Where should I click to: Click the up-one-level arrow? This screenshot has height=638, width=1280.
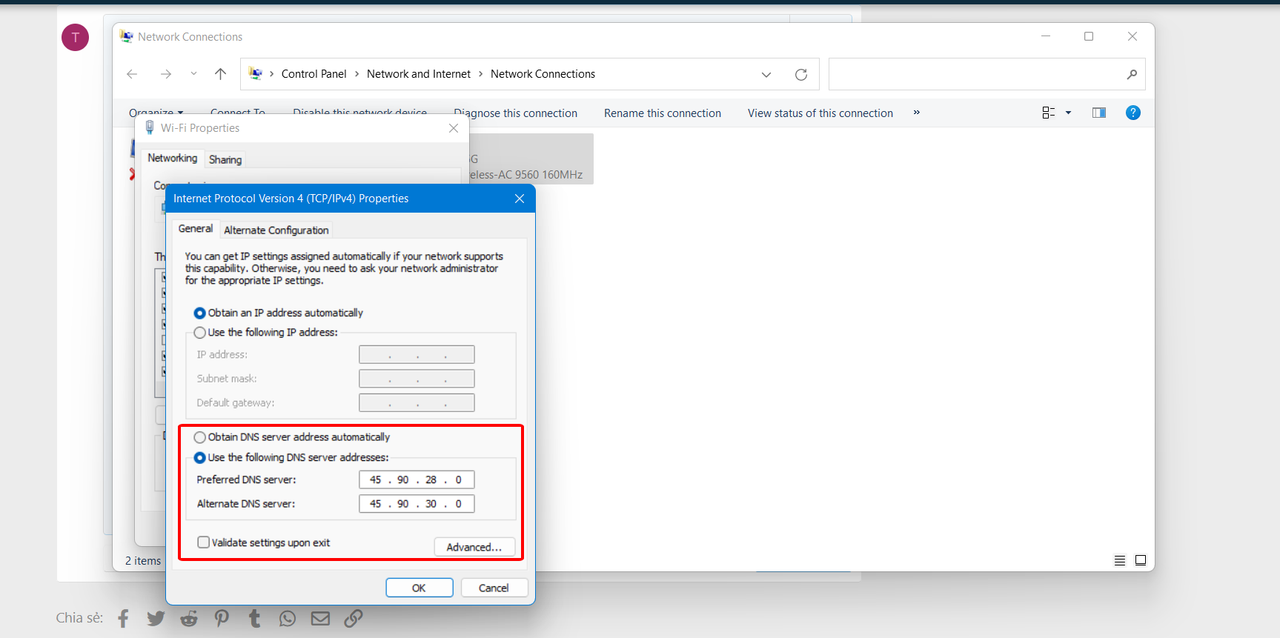(x=220, y=74)
